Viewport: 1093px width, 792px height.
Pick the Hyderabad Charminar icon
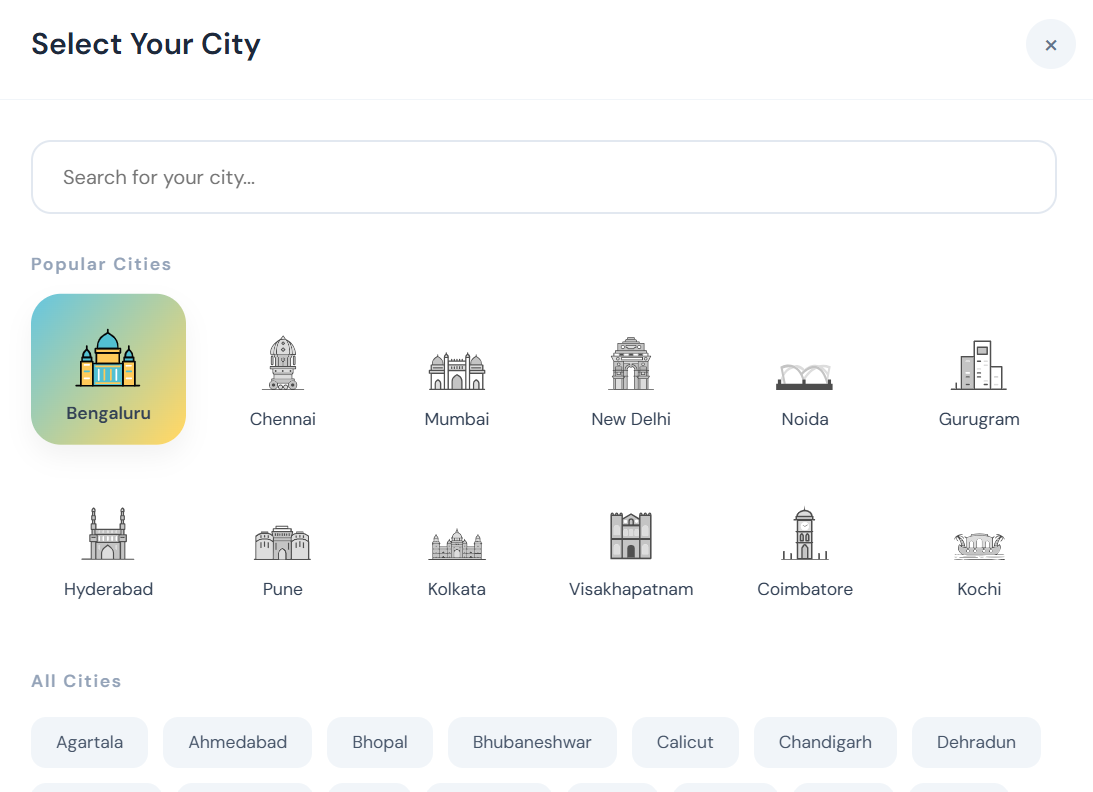[x=108, y=534]
